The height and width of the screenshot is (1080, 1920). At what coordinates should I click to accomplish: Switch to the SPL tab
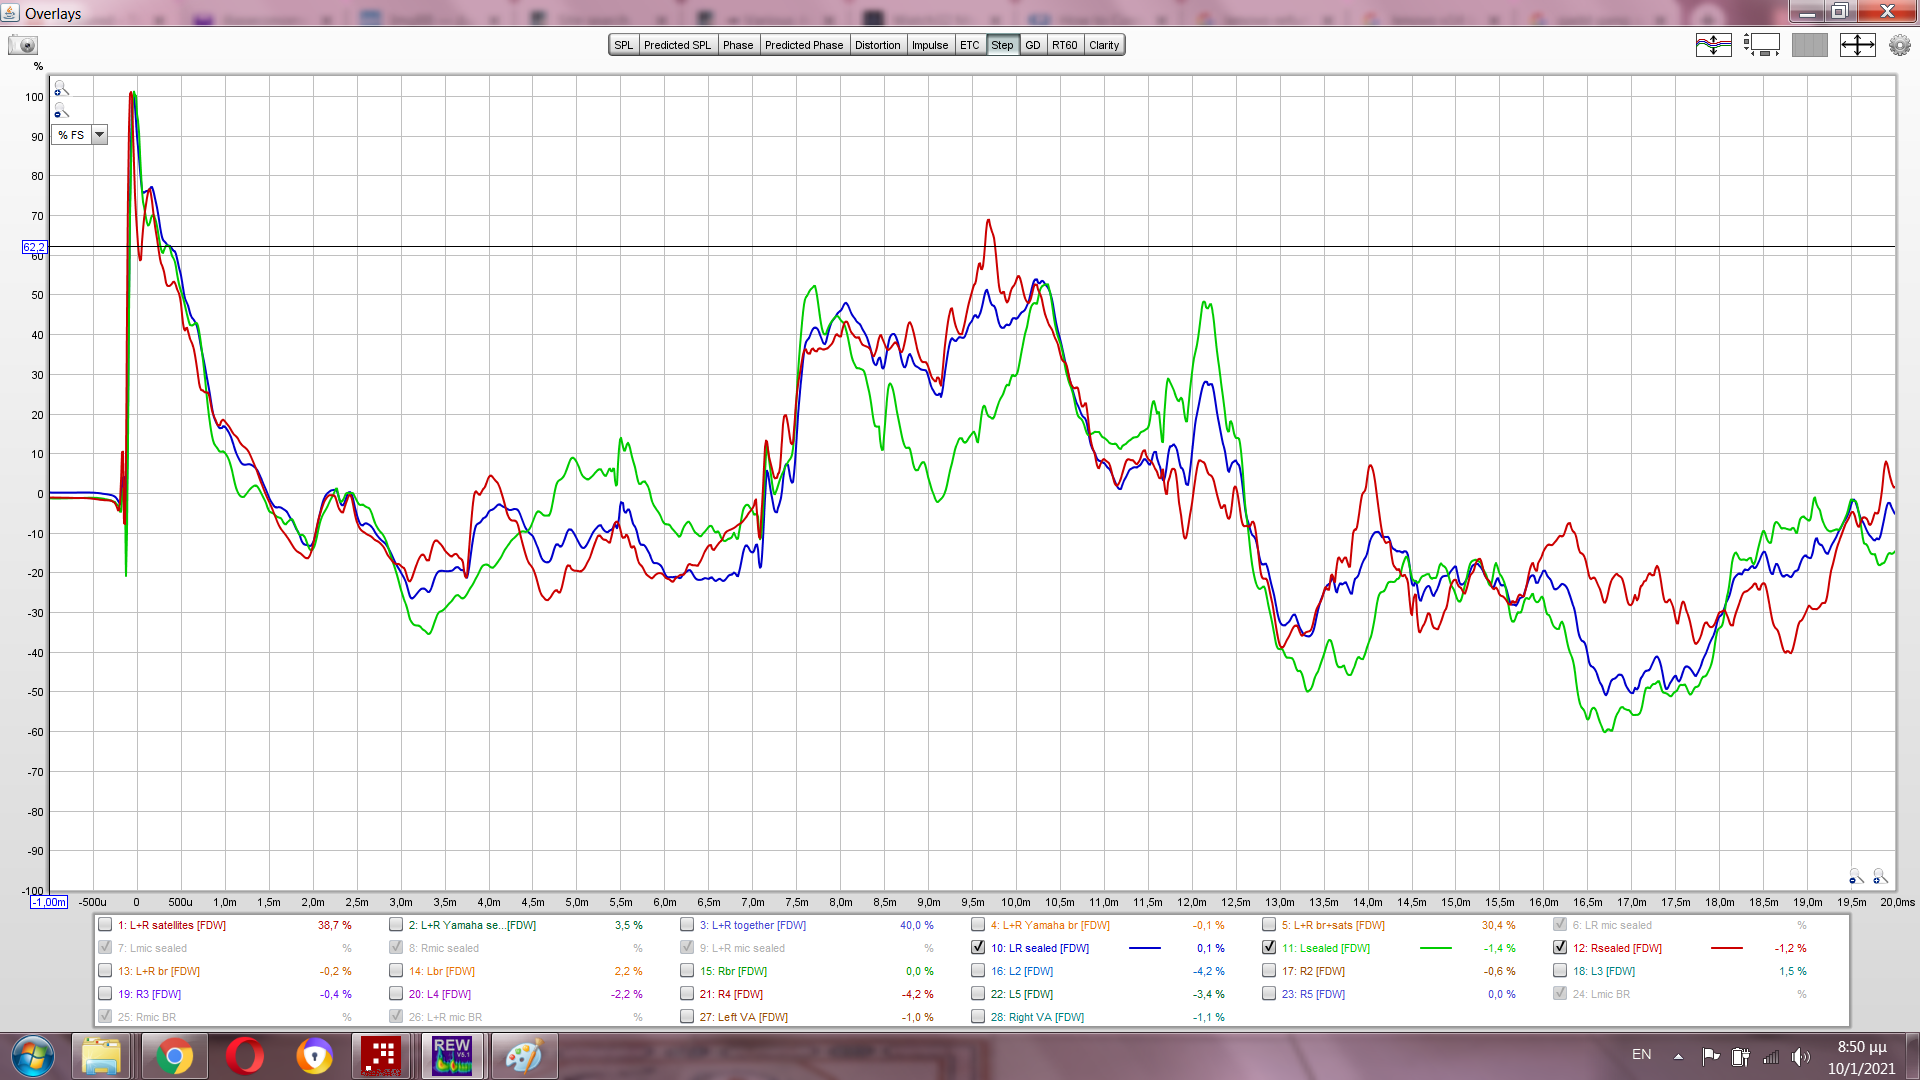[x=623, y=45]
